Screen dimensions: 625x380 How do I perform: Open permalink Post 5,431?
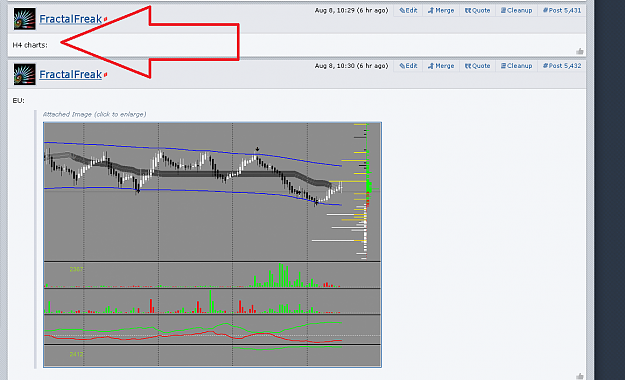[x=562, y=10]
